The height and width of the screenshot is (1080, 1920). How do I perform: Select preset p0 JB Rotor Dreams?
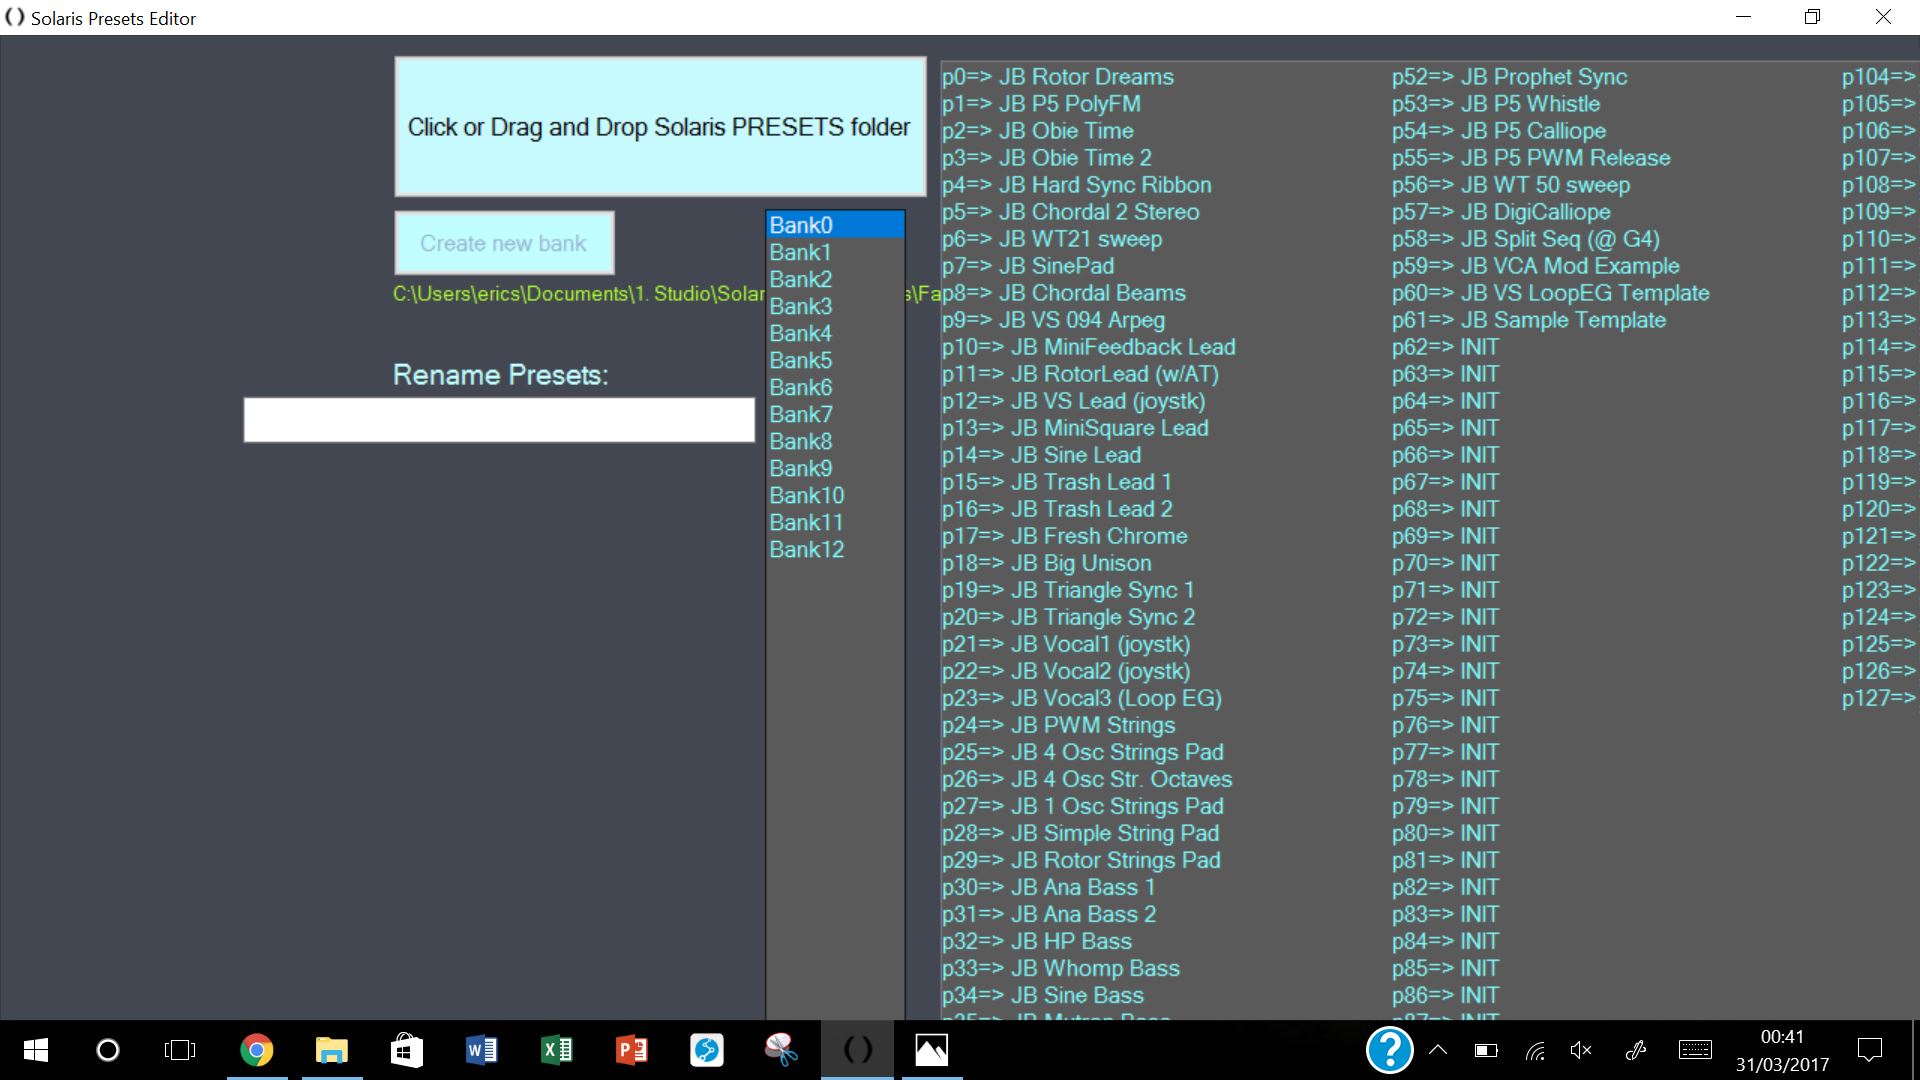tap(1058, 77)
